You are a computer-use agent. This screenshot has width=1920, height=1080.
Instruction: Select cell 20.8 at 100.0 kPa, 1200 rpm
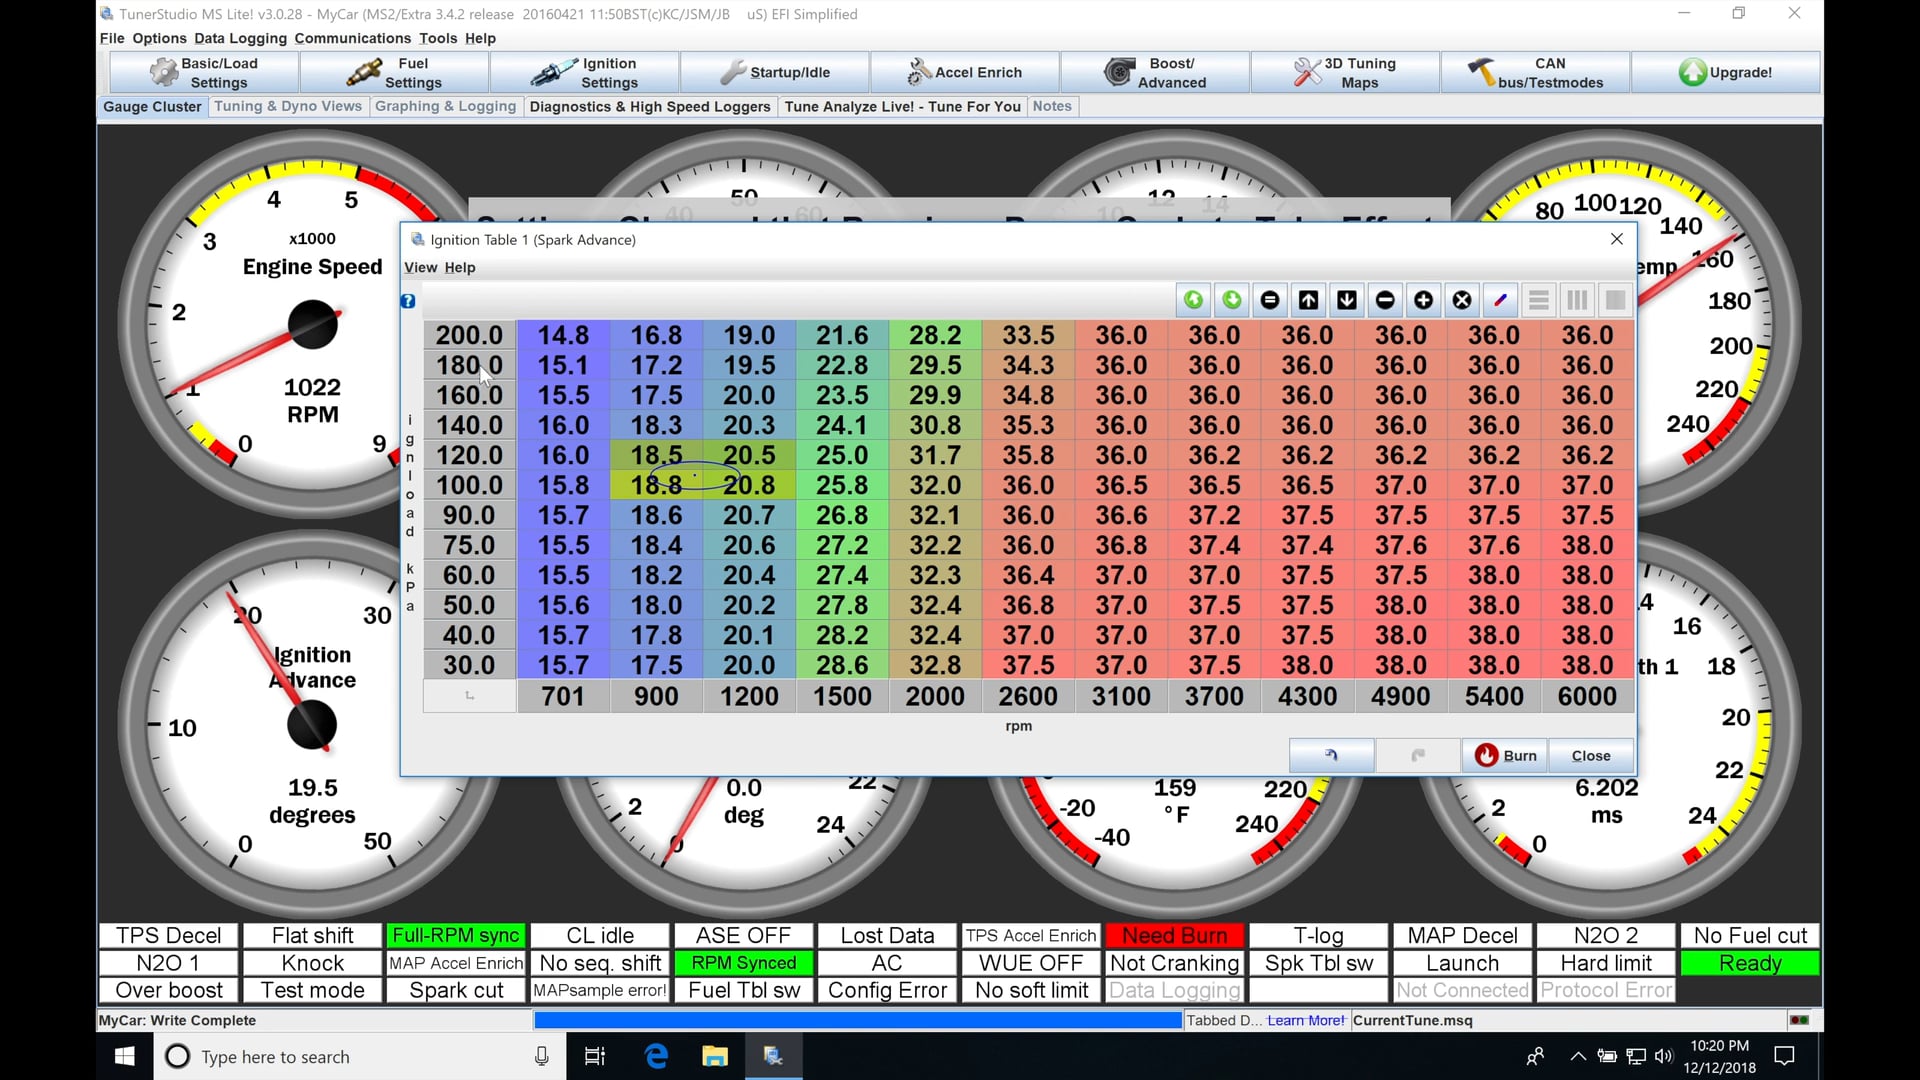click(749, 485)
